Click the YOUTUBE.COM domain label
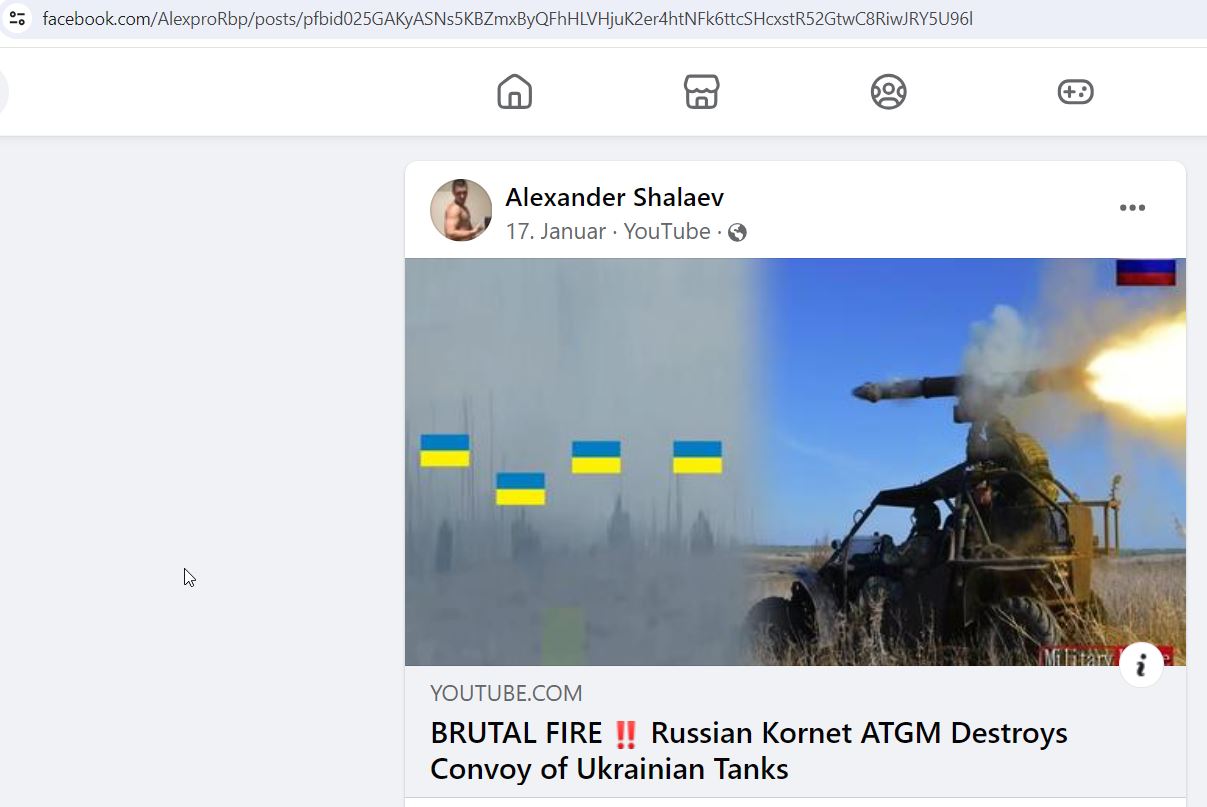The width and height of the screenshot is (1207, 807). (506, 693)
